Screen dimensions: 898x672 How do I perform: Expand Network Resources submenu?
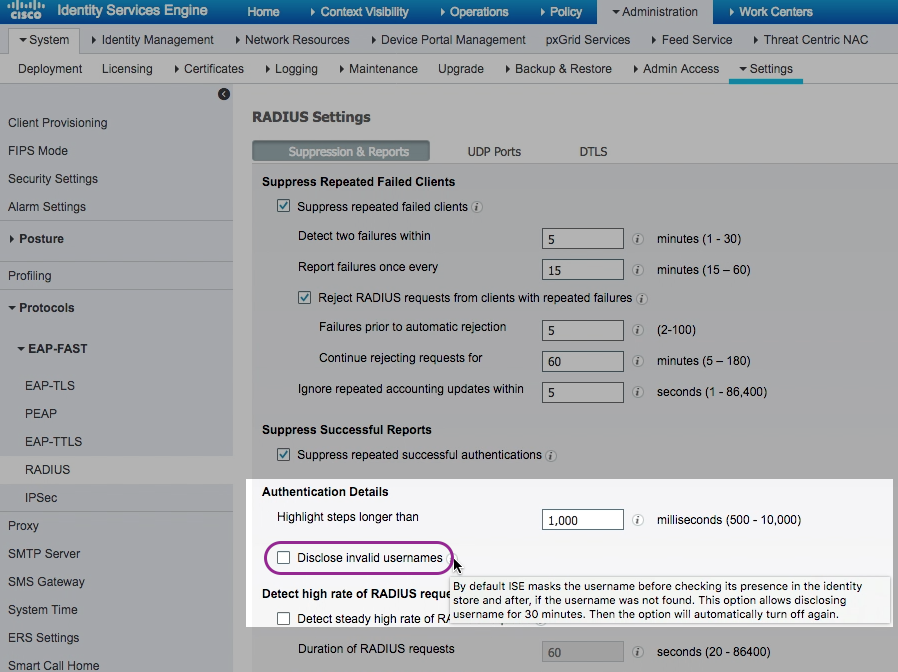point(292,40)
